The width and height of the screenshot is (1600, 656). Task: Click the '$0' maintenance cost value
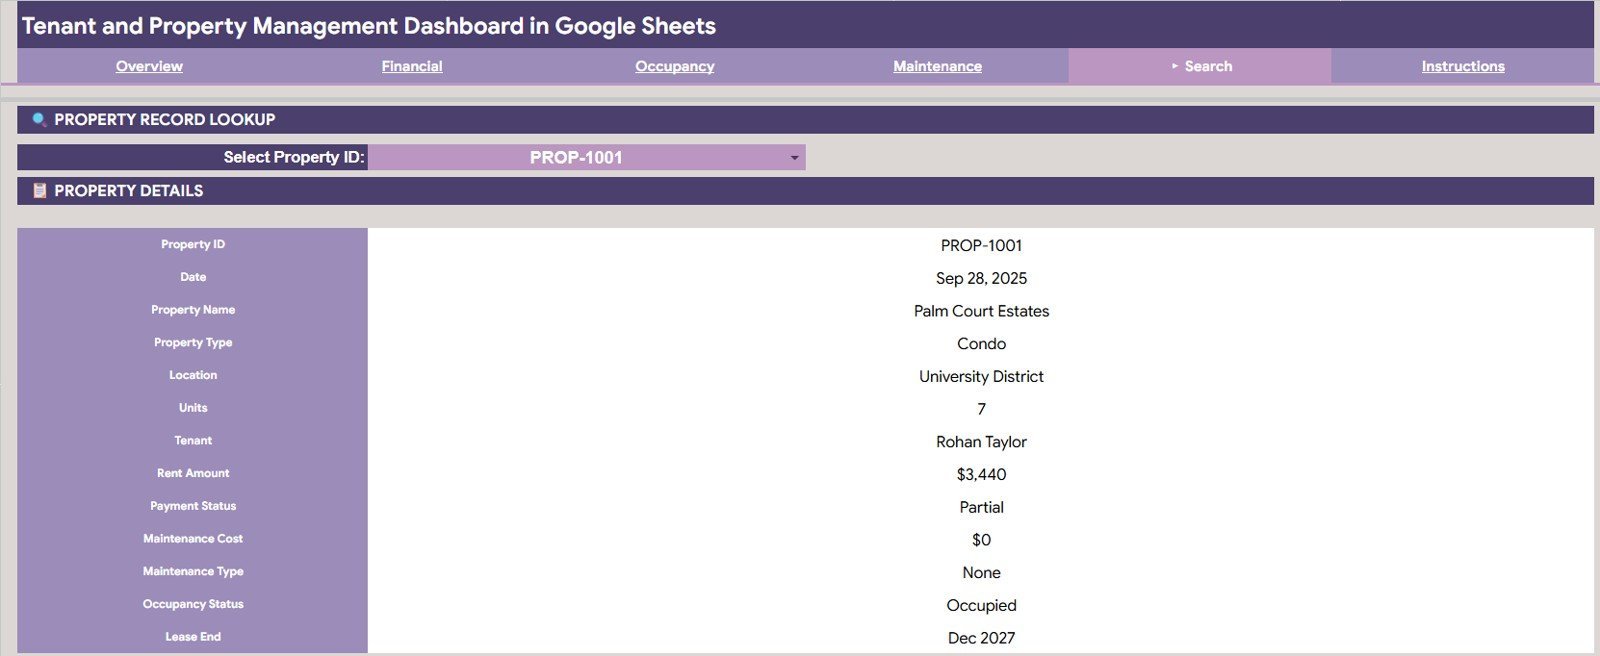pos(981,540)
